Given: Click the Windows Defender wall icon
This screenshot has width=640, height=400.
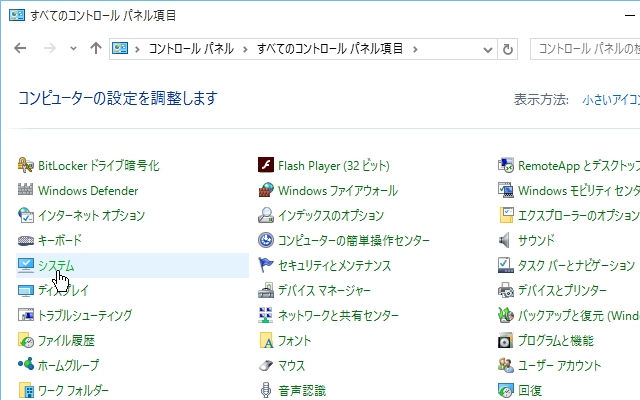Looking at the screenshot, I should 26,190.
